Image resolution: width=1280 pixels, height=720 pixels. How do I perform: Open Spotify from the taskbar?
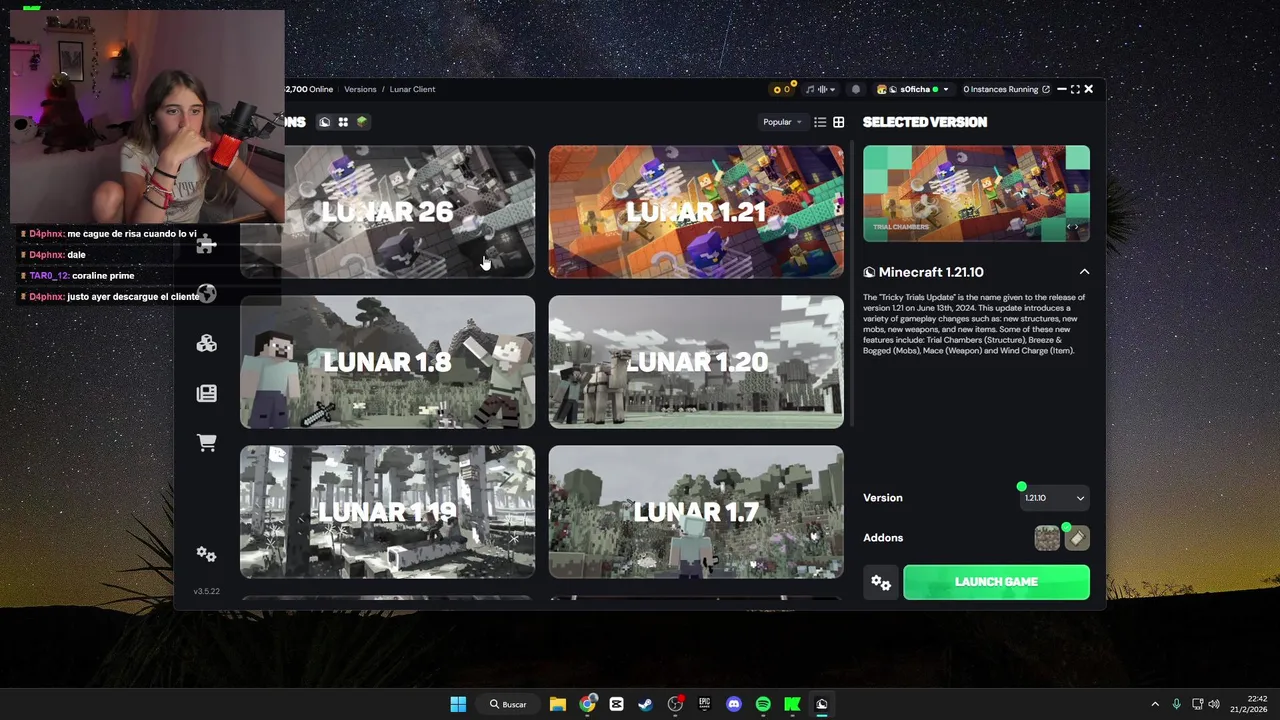click(x=763, y=704)
